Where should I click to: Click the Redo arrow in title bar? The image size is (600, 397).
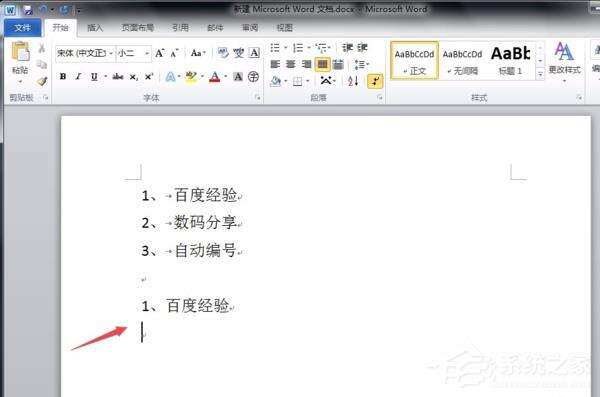[x=64, y=10]
